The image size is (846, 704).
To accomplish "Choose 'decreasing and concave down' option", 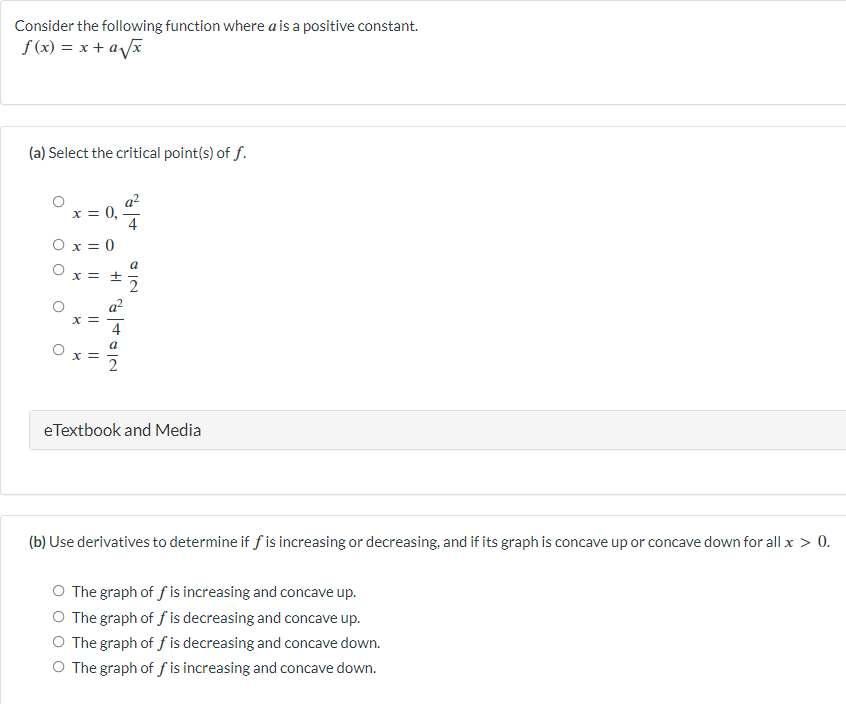I will coord(58,641).
